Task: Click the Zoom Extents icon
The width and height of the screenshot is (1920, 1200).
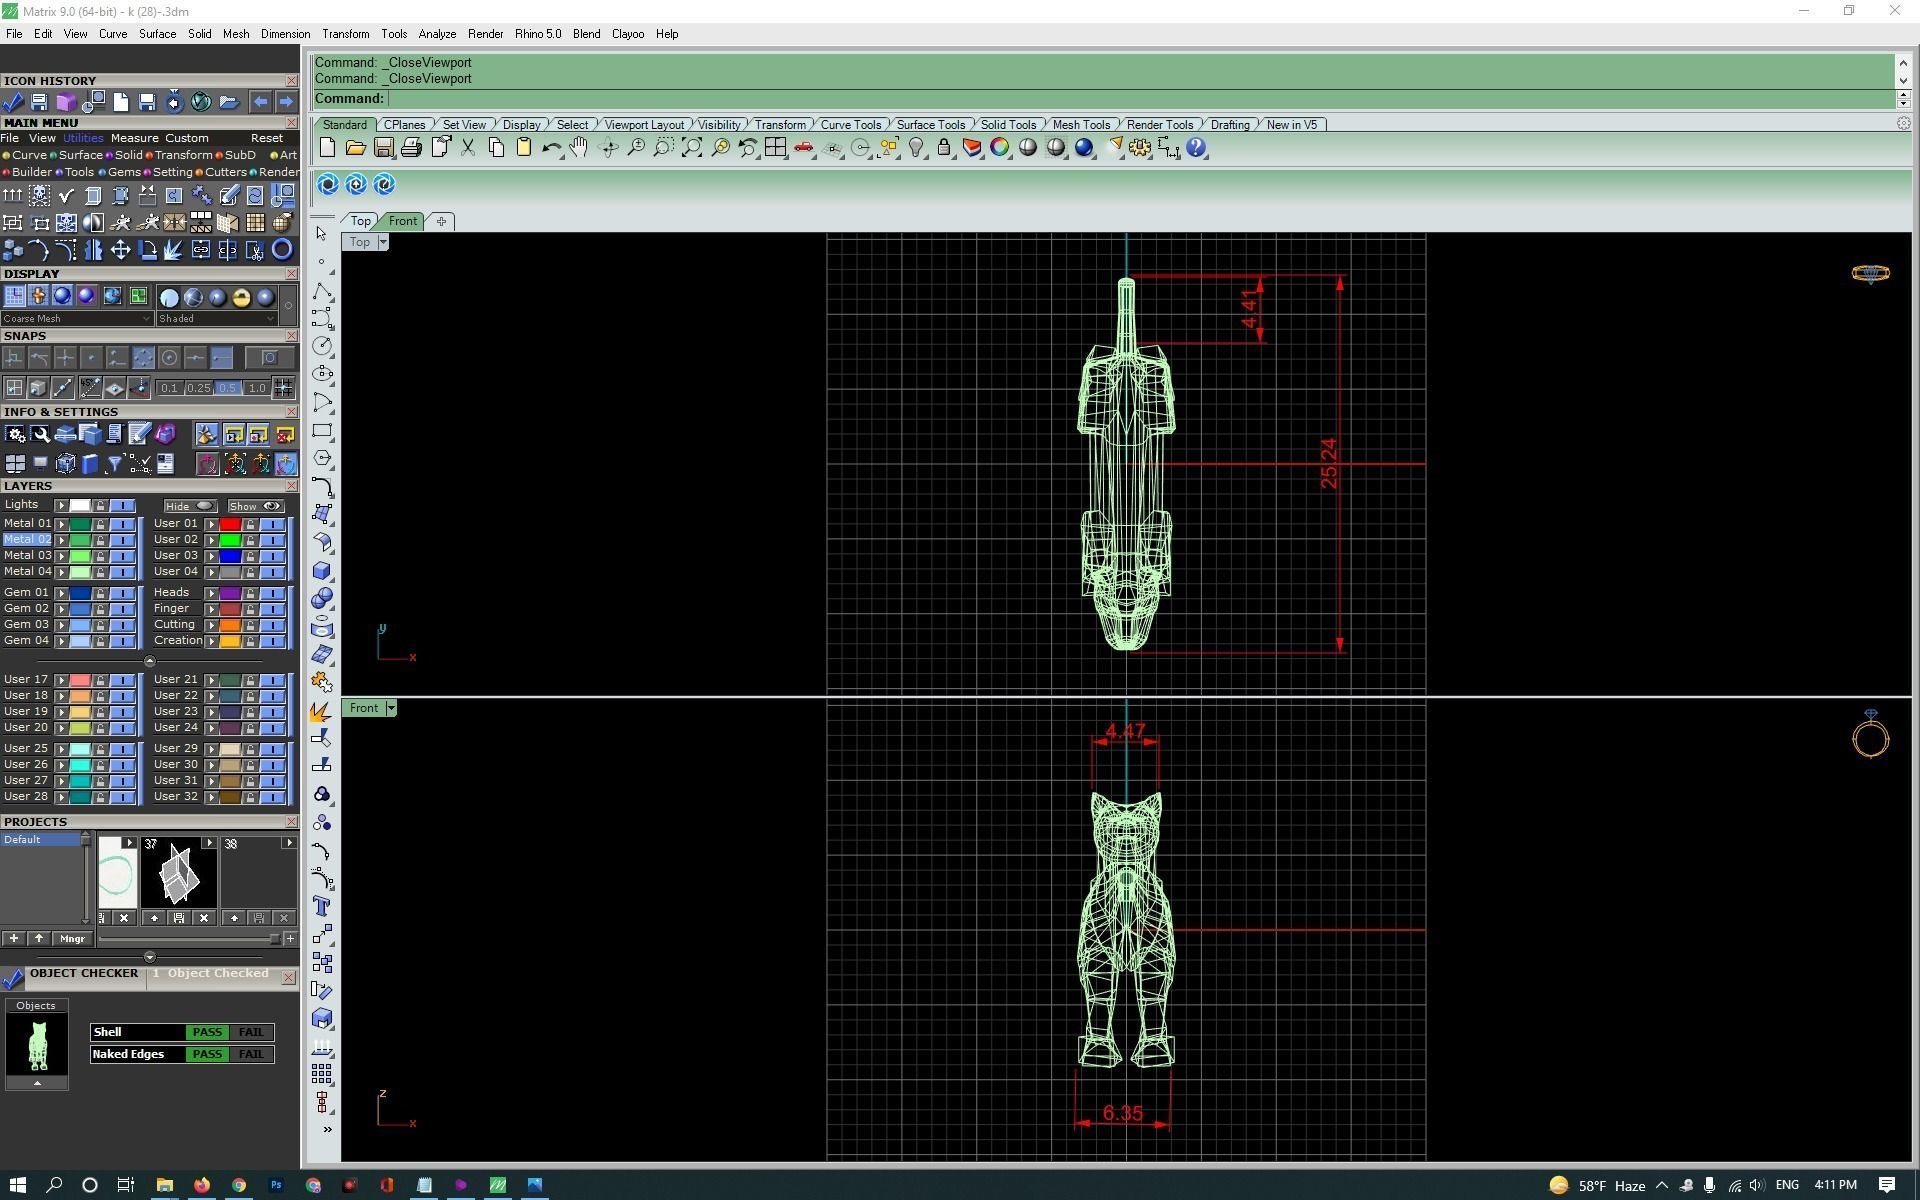Action: [692, 148]
